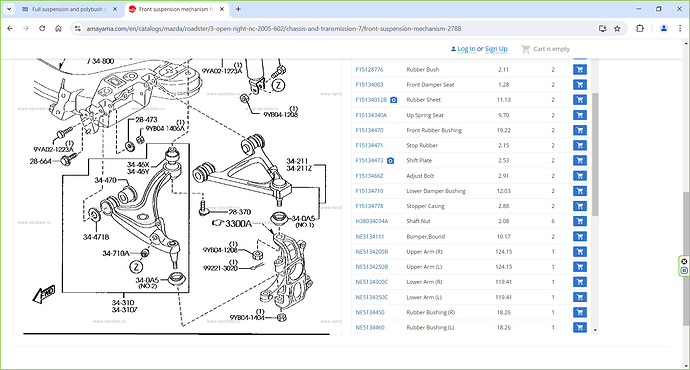Switch to Full suspension and polybush tab
The height and width of the screenshot is (370, 690).
70,9
